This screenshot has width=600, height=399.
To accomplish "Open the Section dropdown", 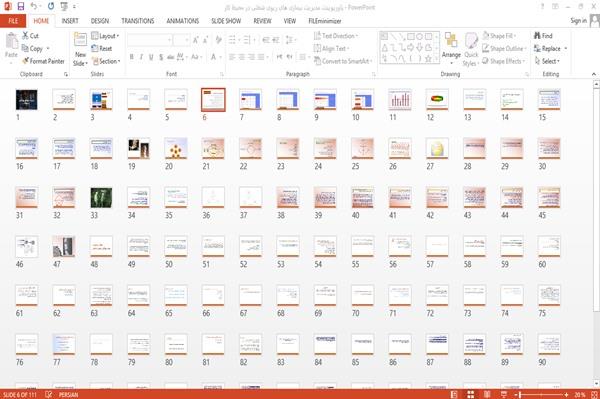I will (x=106, y=61).
